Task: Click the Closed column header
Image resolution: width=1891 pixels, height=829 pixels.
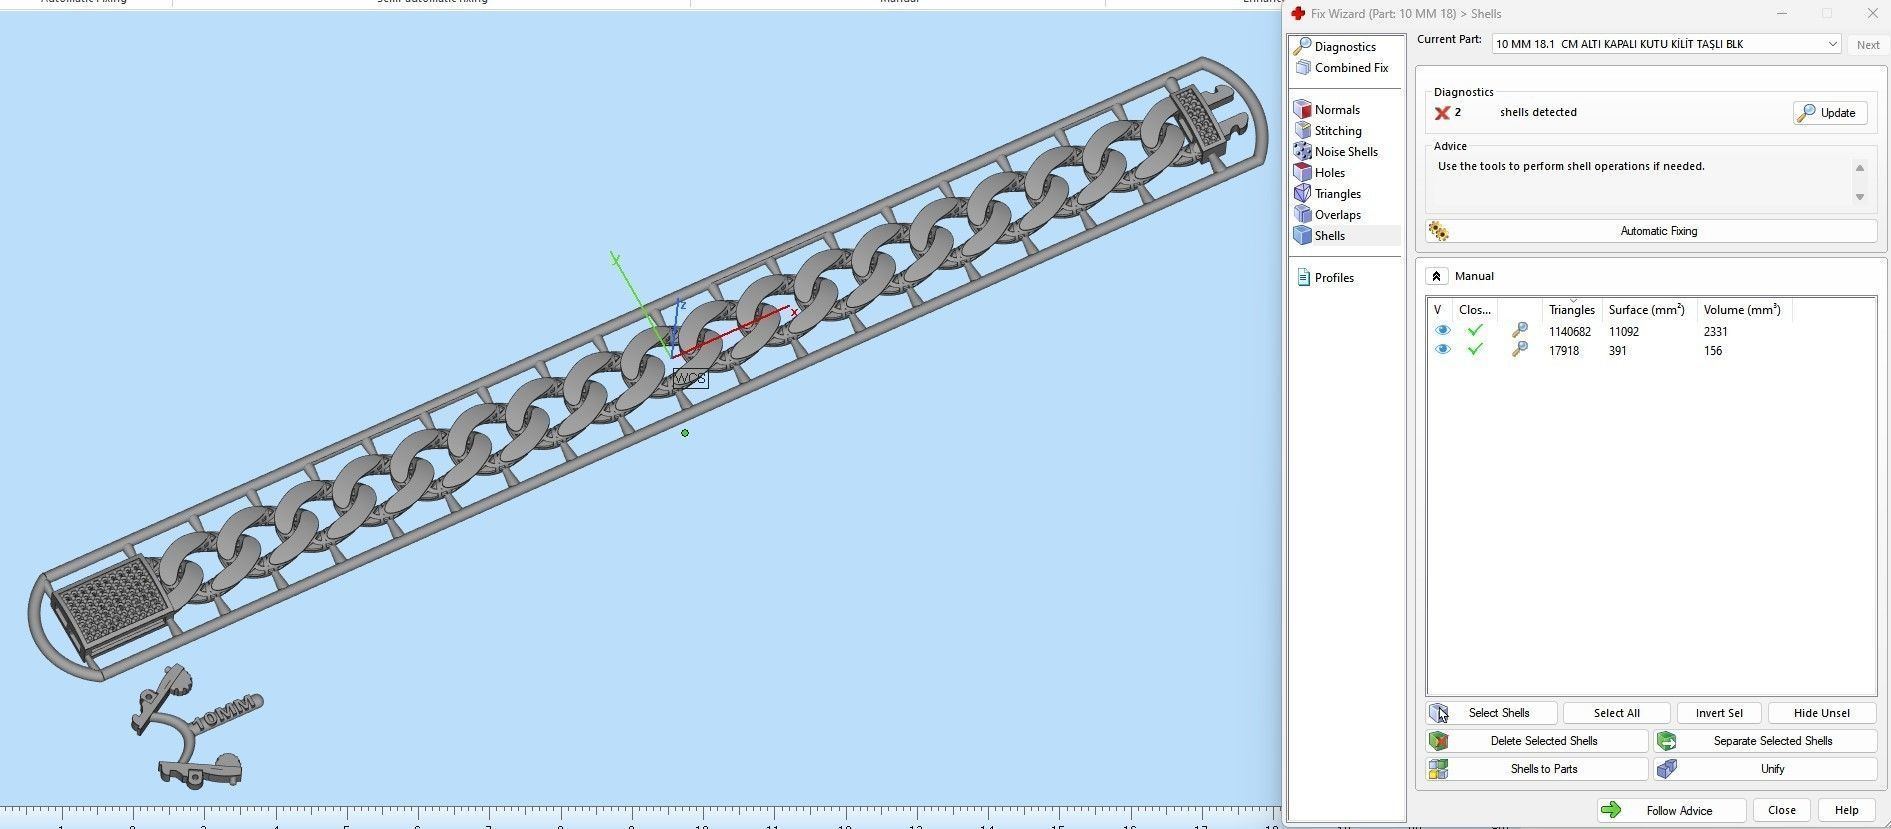Action: (x=1475, y=310)
